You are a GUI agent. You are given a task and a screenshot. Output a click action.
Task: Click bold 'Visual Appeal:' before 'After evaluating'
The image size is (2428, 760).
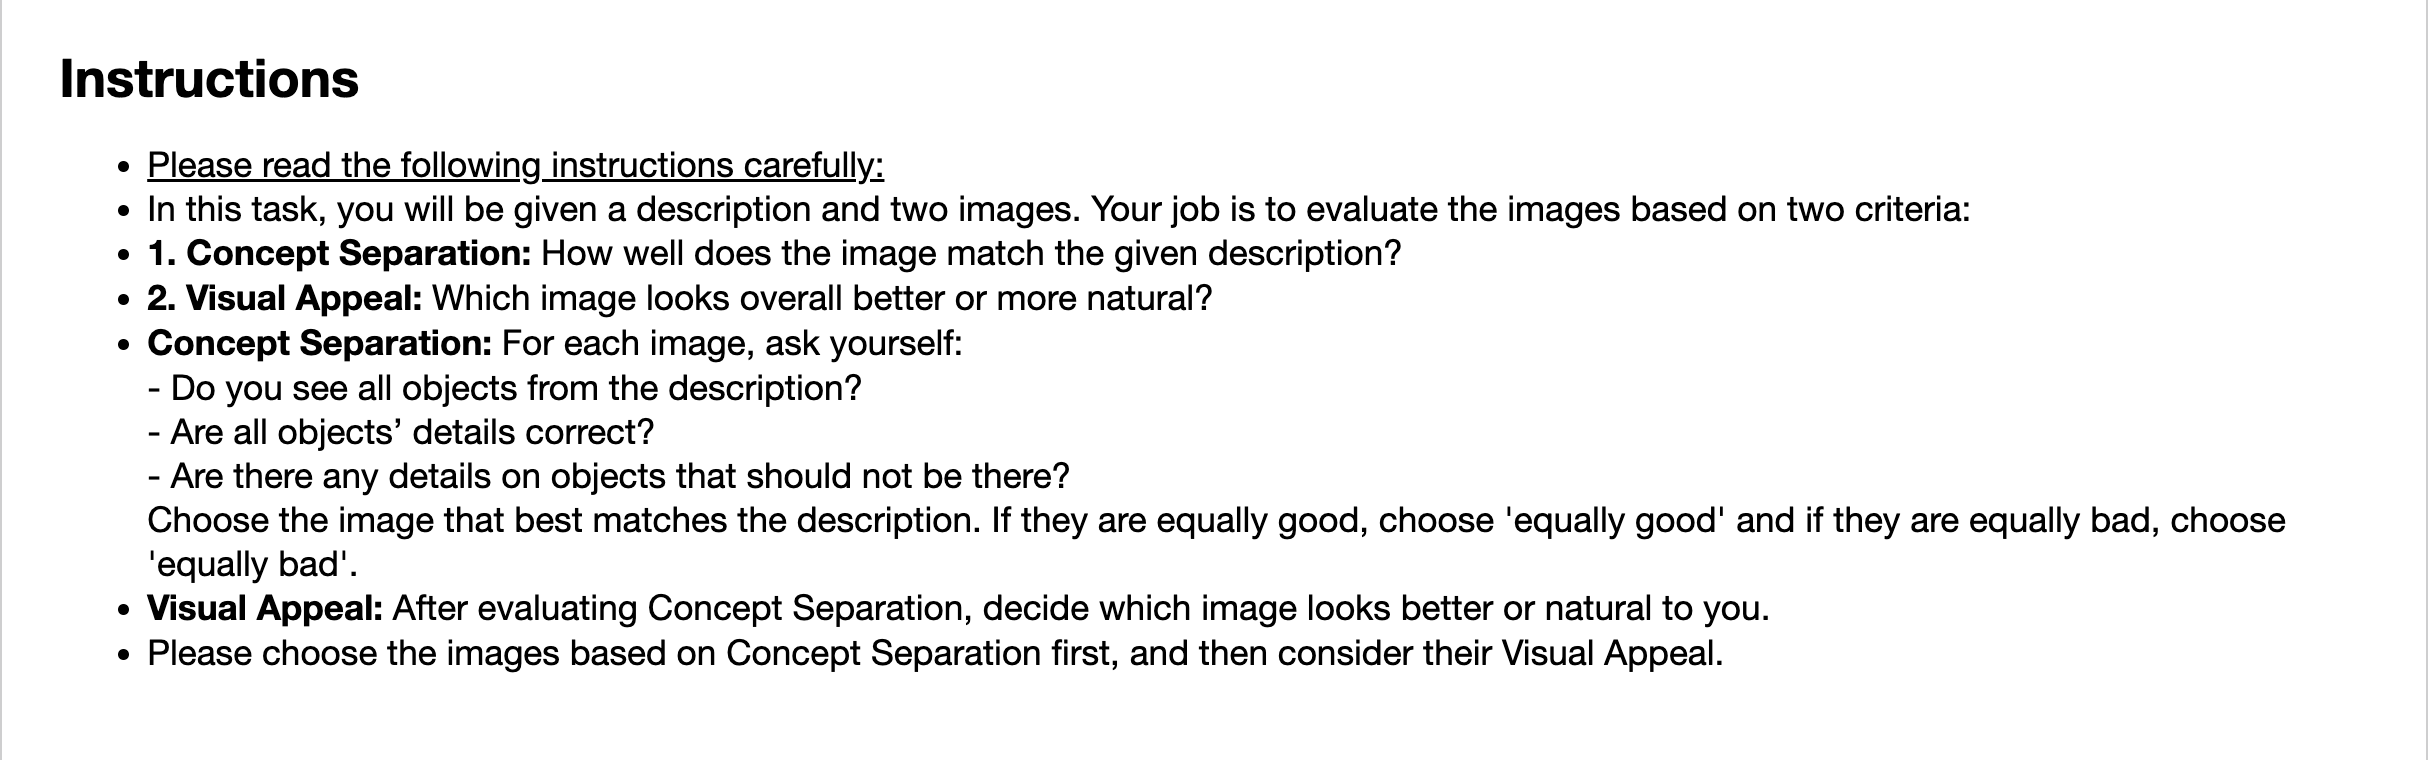coord(265,609)
